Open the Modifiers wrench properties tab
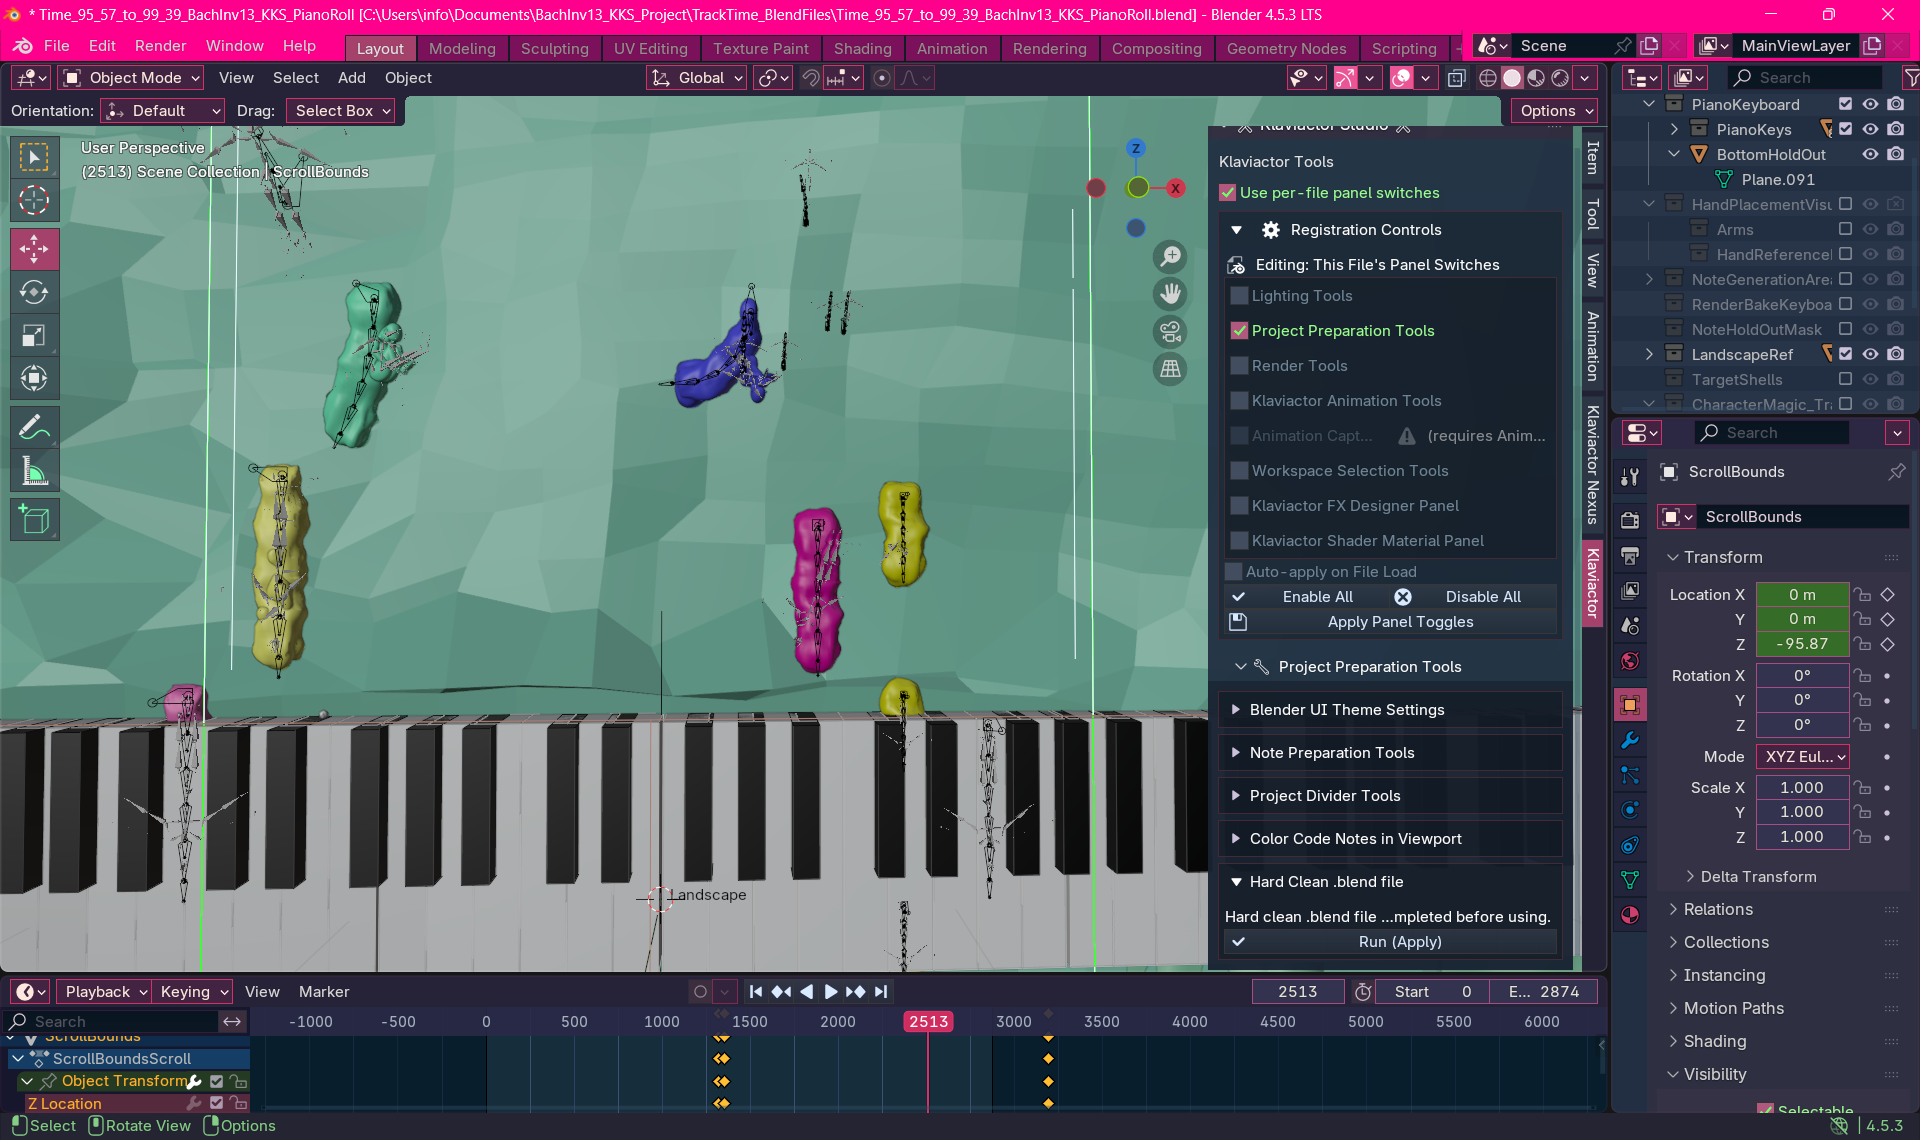The image size is (1920, 1140). point(1630,741)
